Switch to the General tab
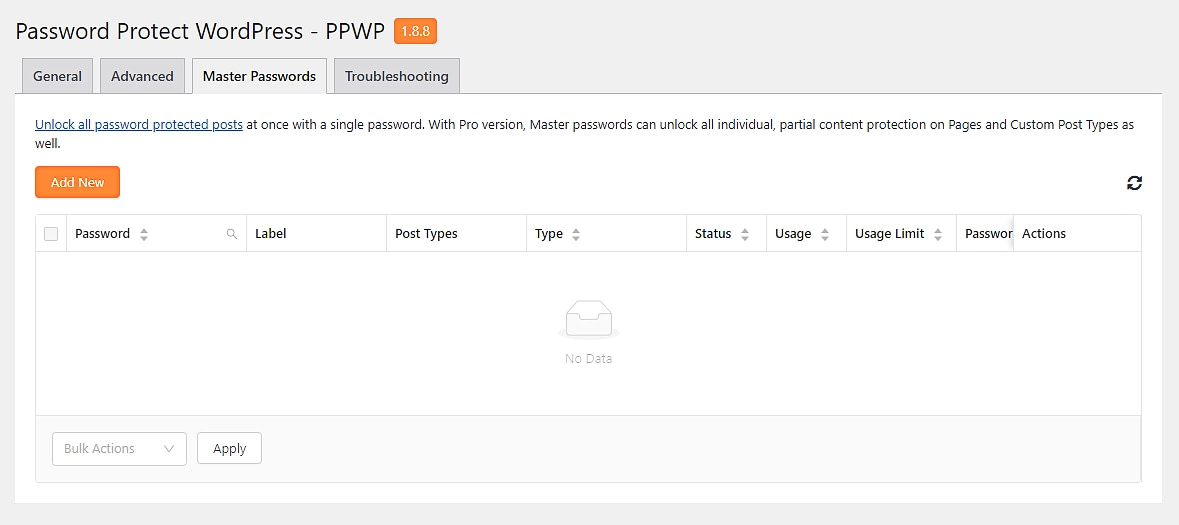 [x=57, y=76]
